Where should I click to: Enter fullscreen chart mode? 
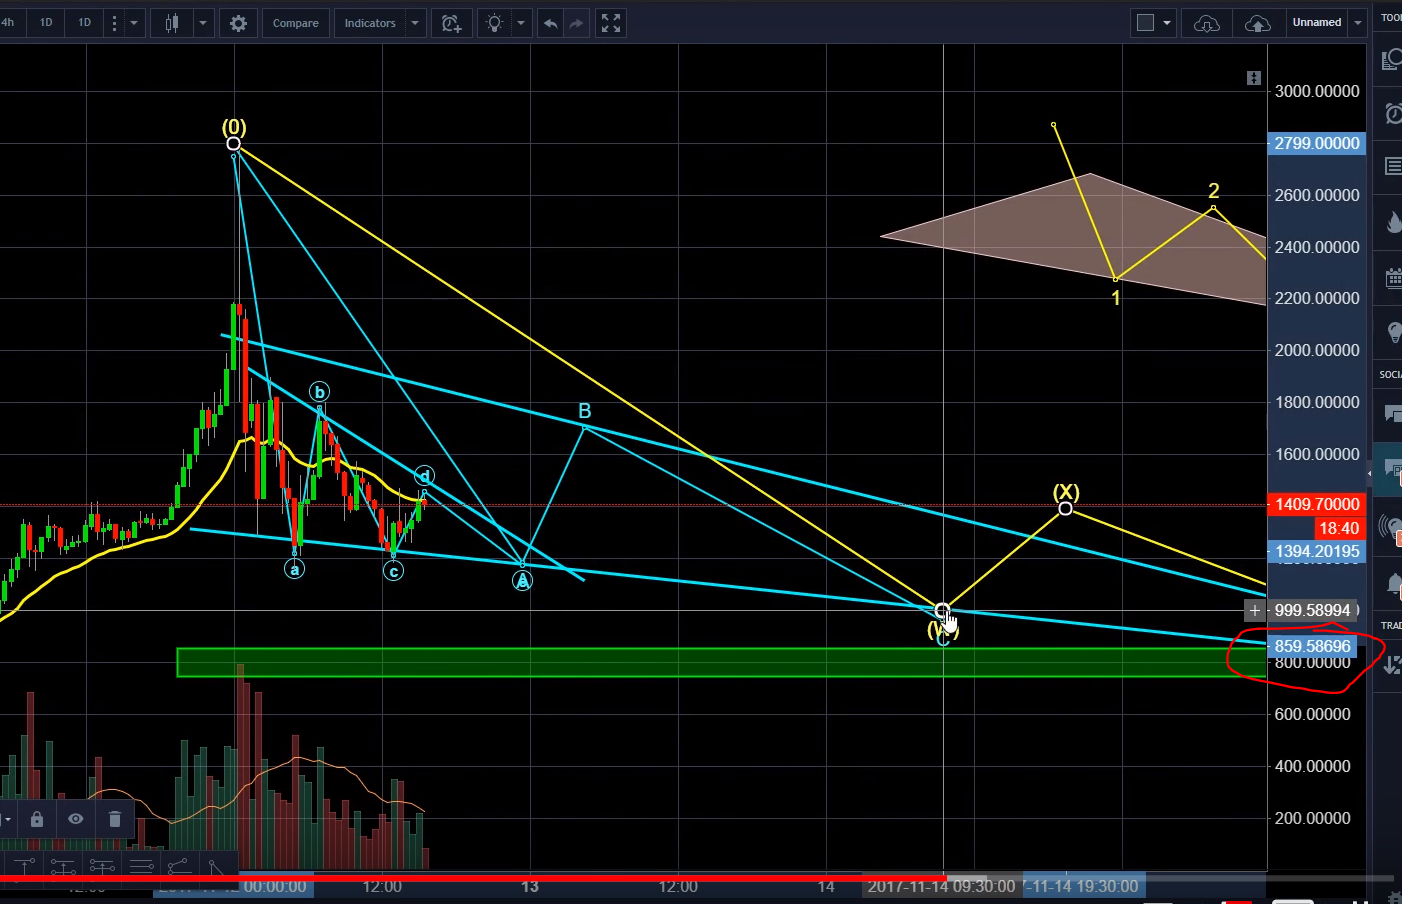pos(611,23)
